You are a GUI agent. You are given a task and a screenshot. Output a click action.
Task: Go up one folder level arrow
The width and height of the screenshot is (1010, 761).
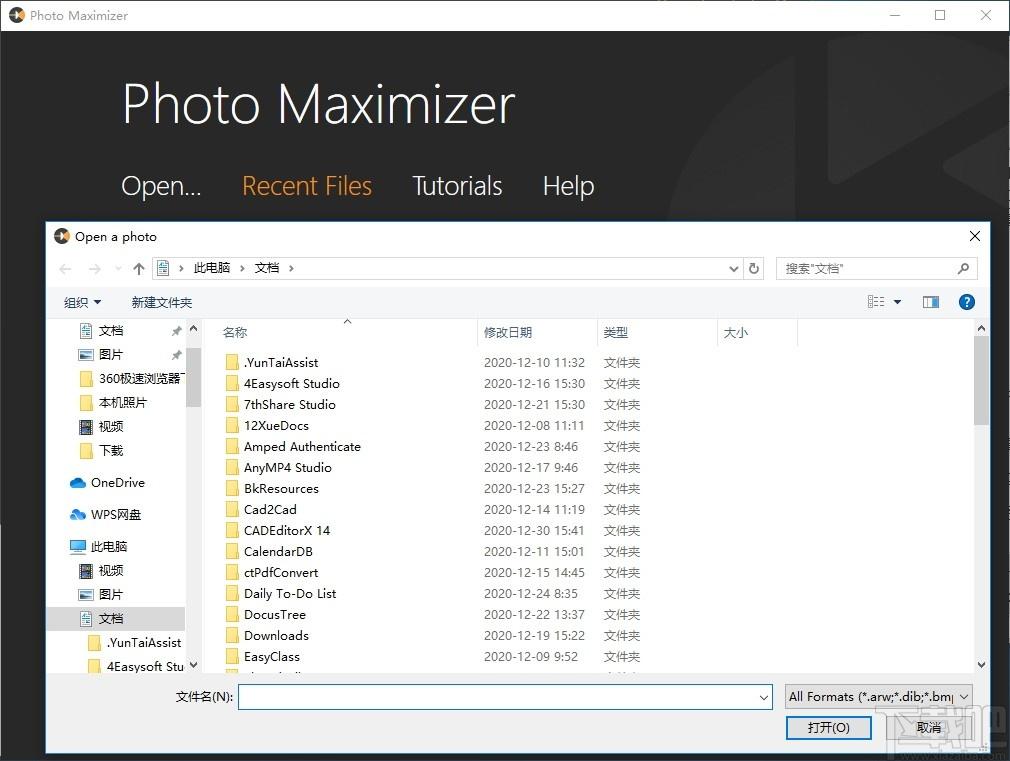138,269
